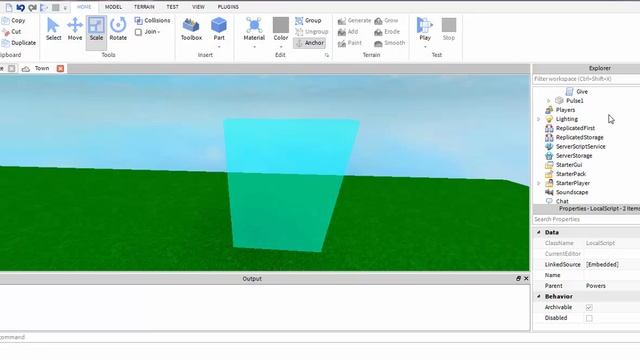Click the Ungroup tool
The image size is (640, 360).
coord(311,31)
